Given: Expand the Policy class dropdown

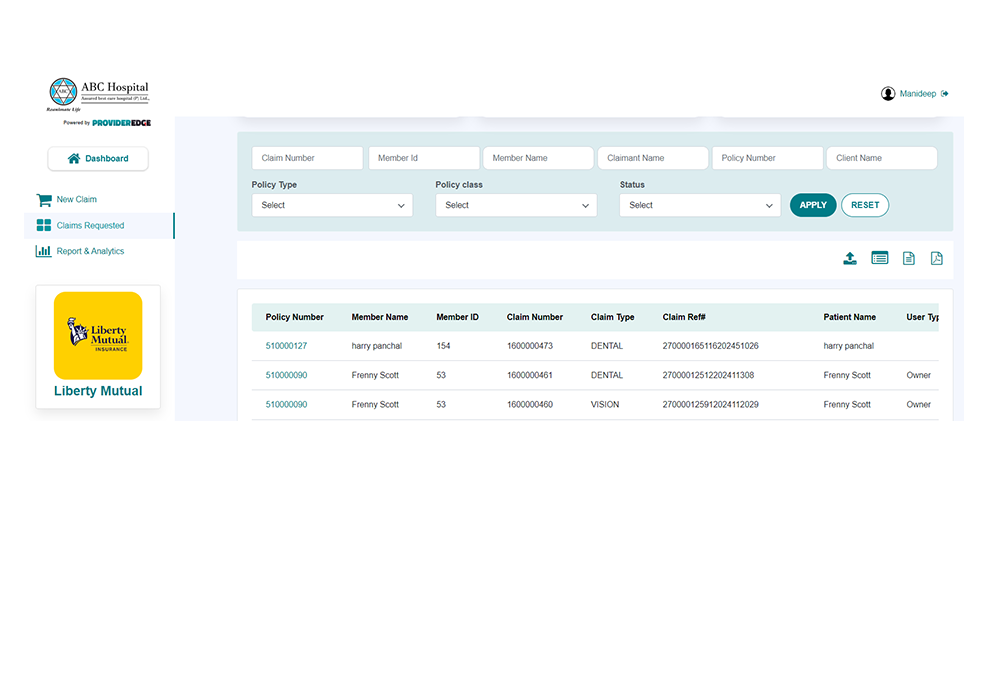Looking at the screenshot, I should pyautogui.click(x=516, y=205).
